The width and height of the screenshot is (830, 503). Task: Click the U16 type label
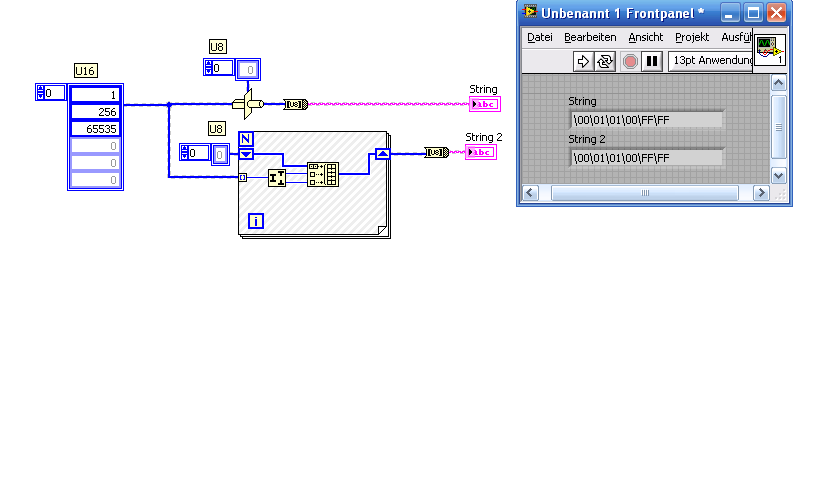[x=85, y=70]
